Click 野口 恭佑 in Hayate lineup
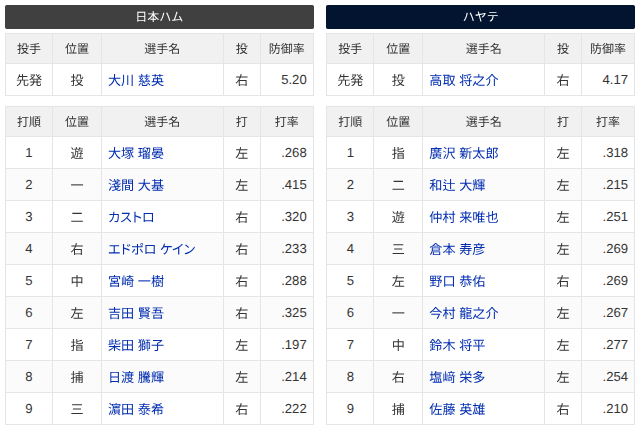 click(x=457, y=281)
